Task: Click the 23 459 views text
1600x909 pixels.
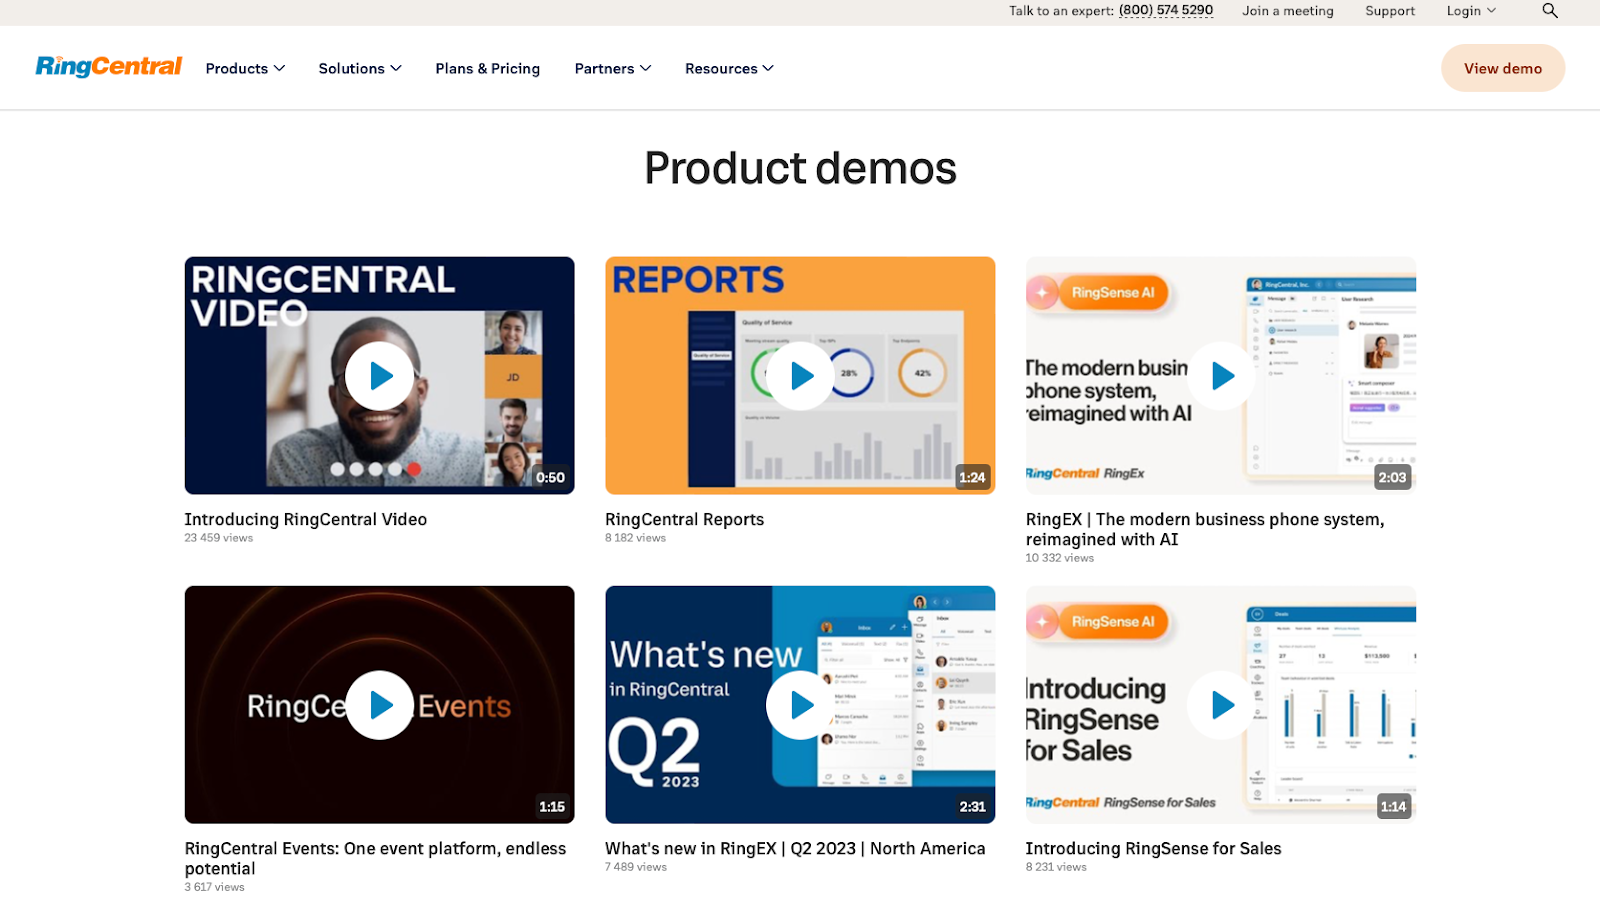Action: click(x=219, y=538)
